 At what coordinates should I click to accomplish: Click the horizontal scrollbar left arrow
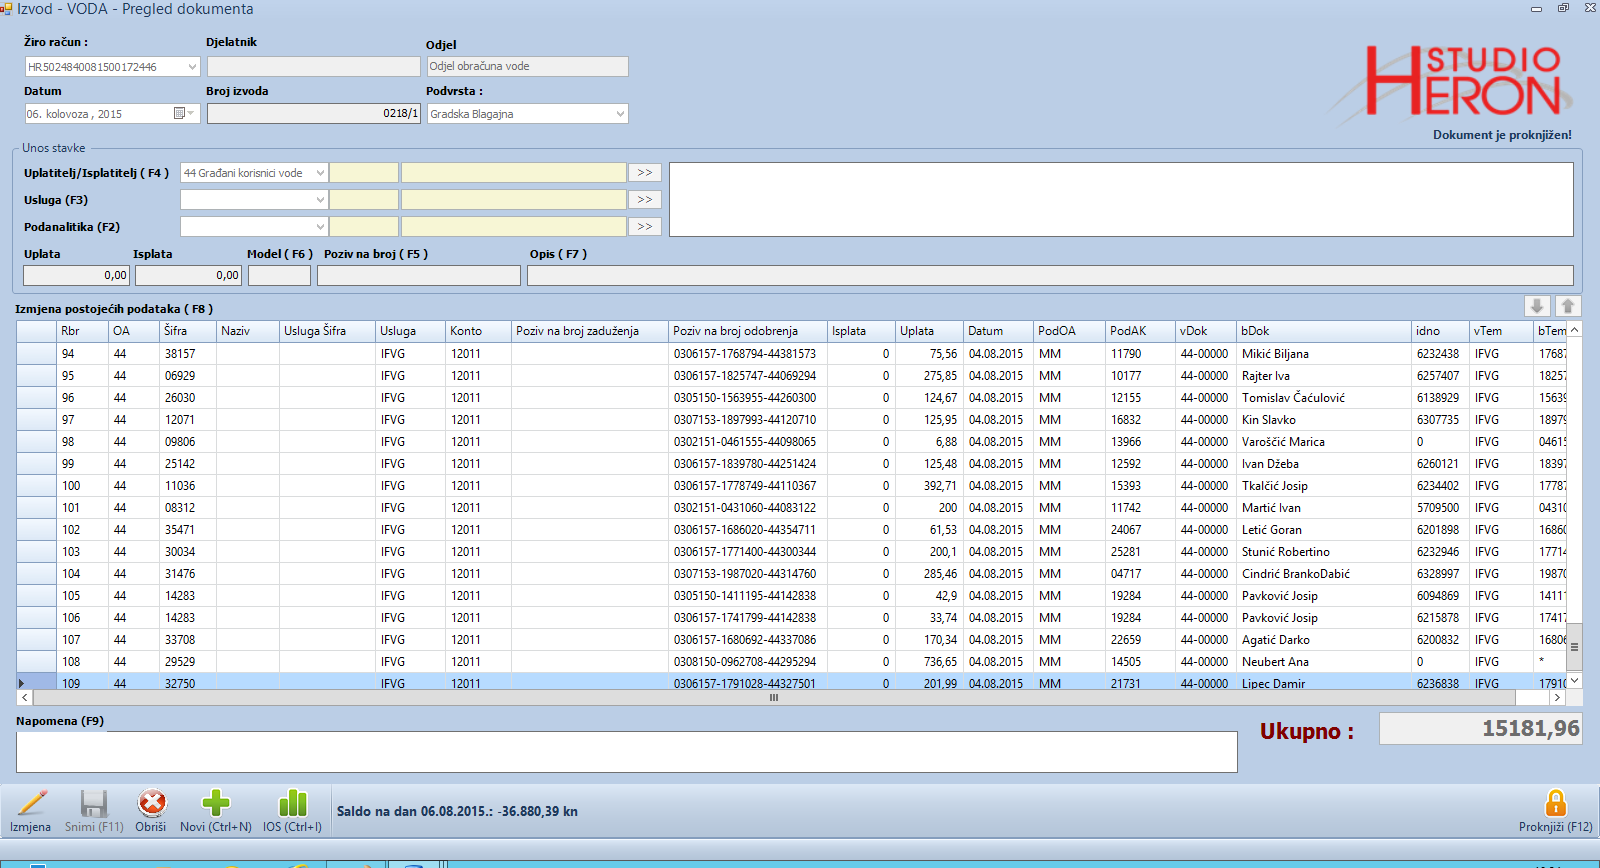(25, 698)
